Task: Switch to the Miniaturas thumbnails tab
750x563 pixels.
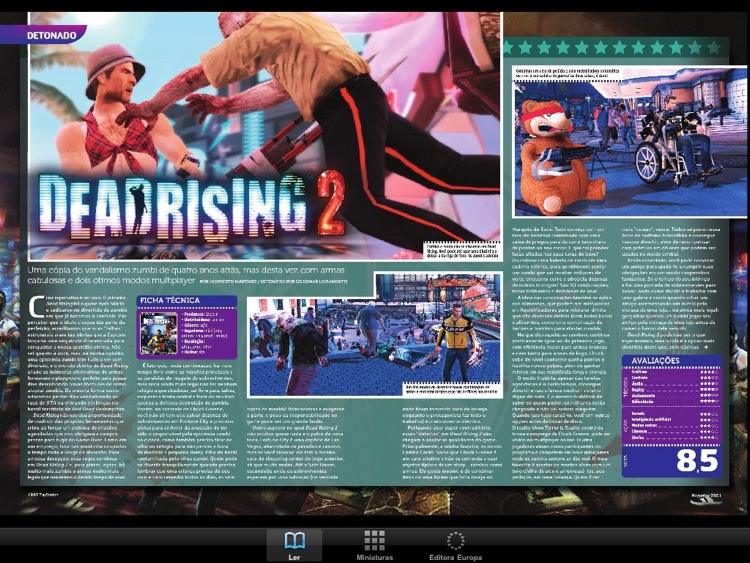Action: (x=375, y=545)
